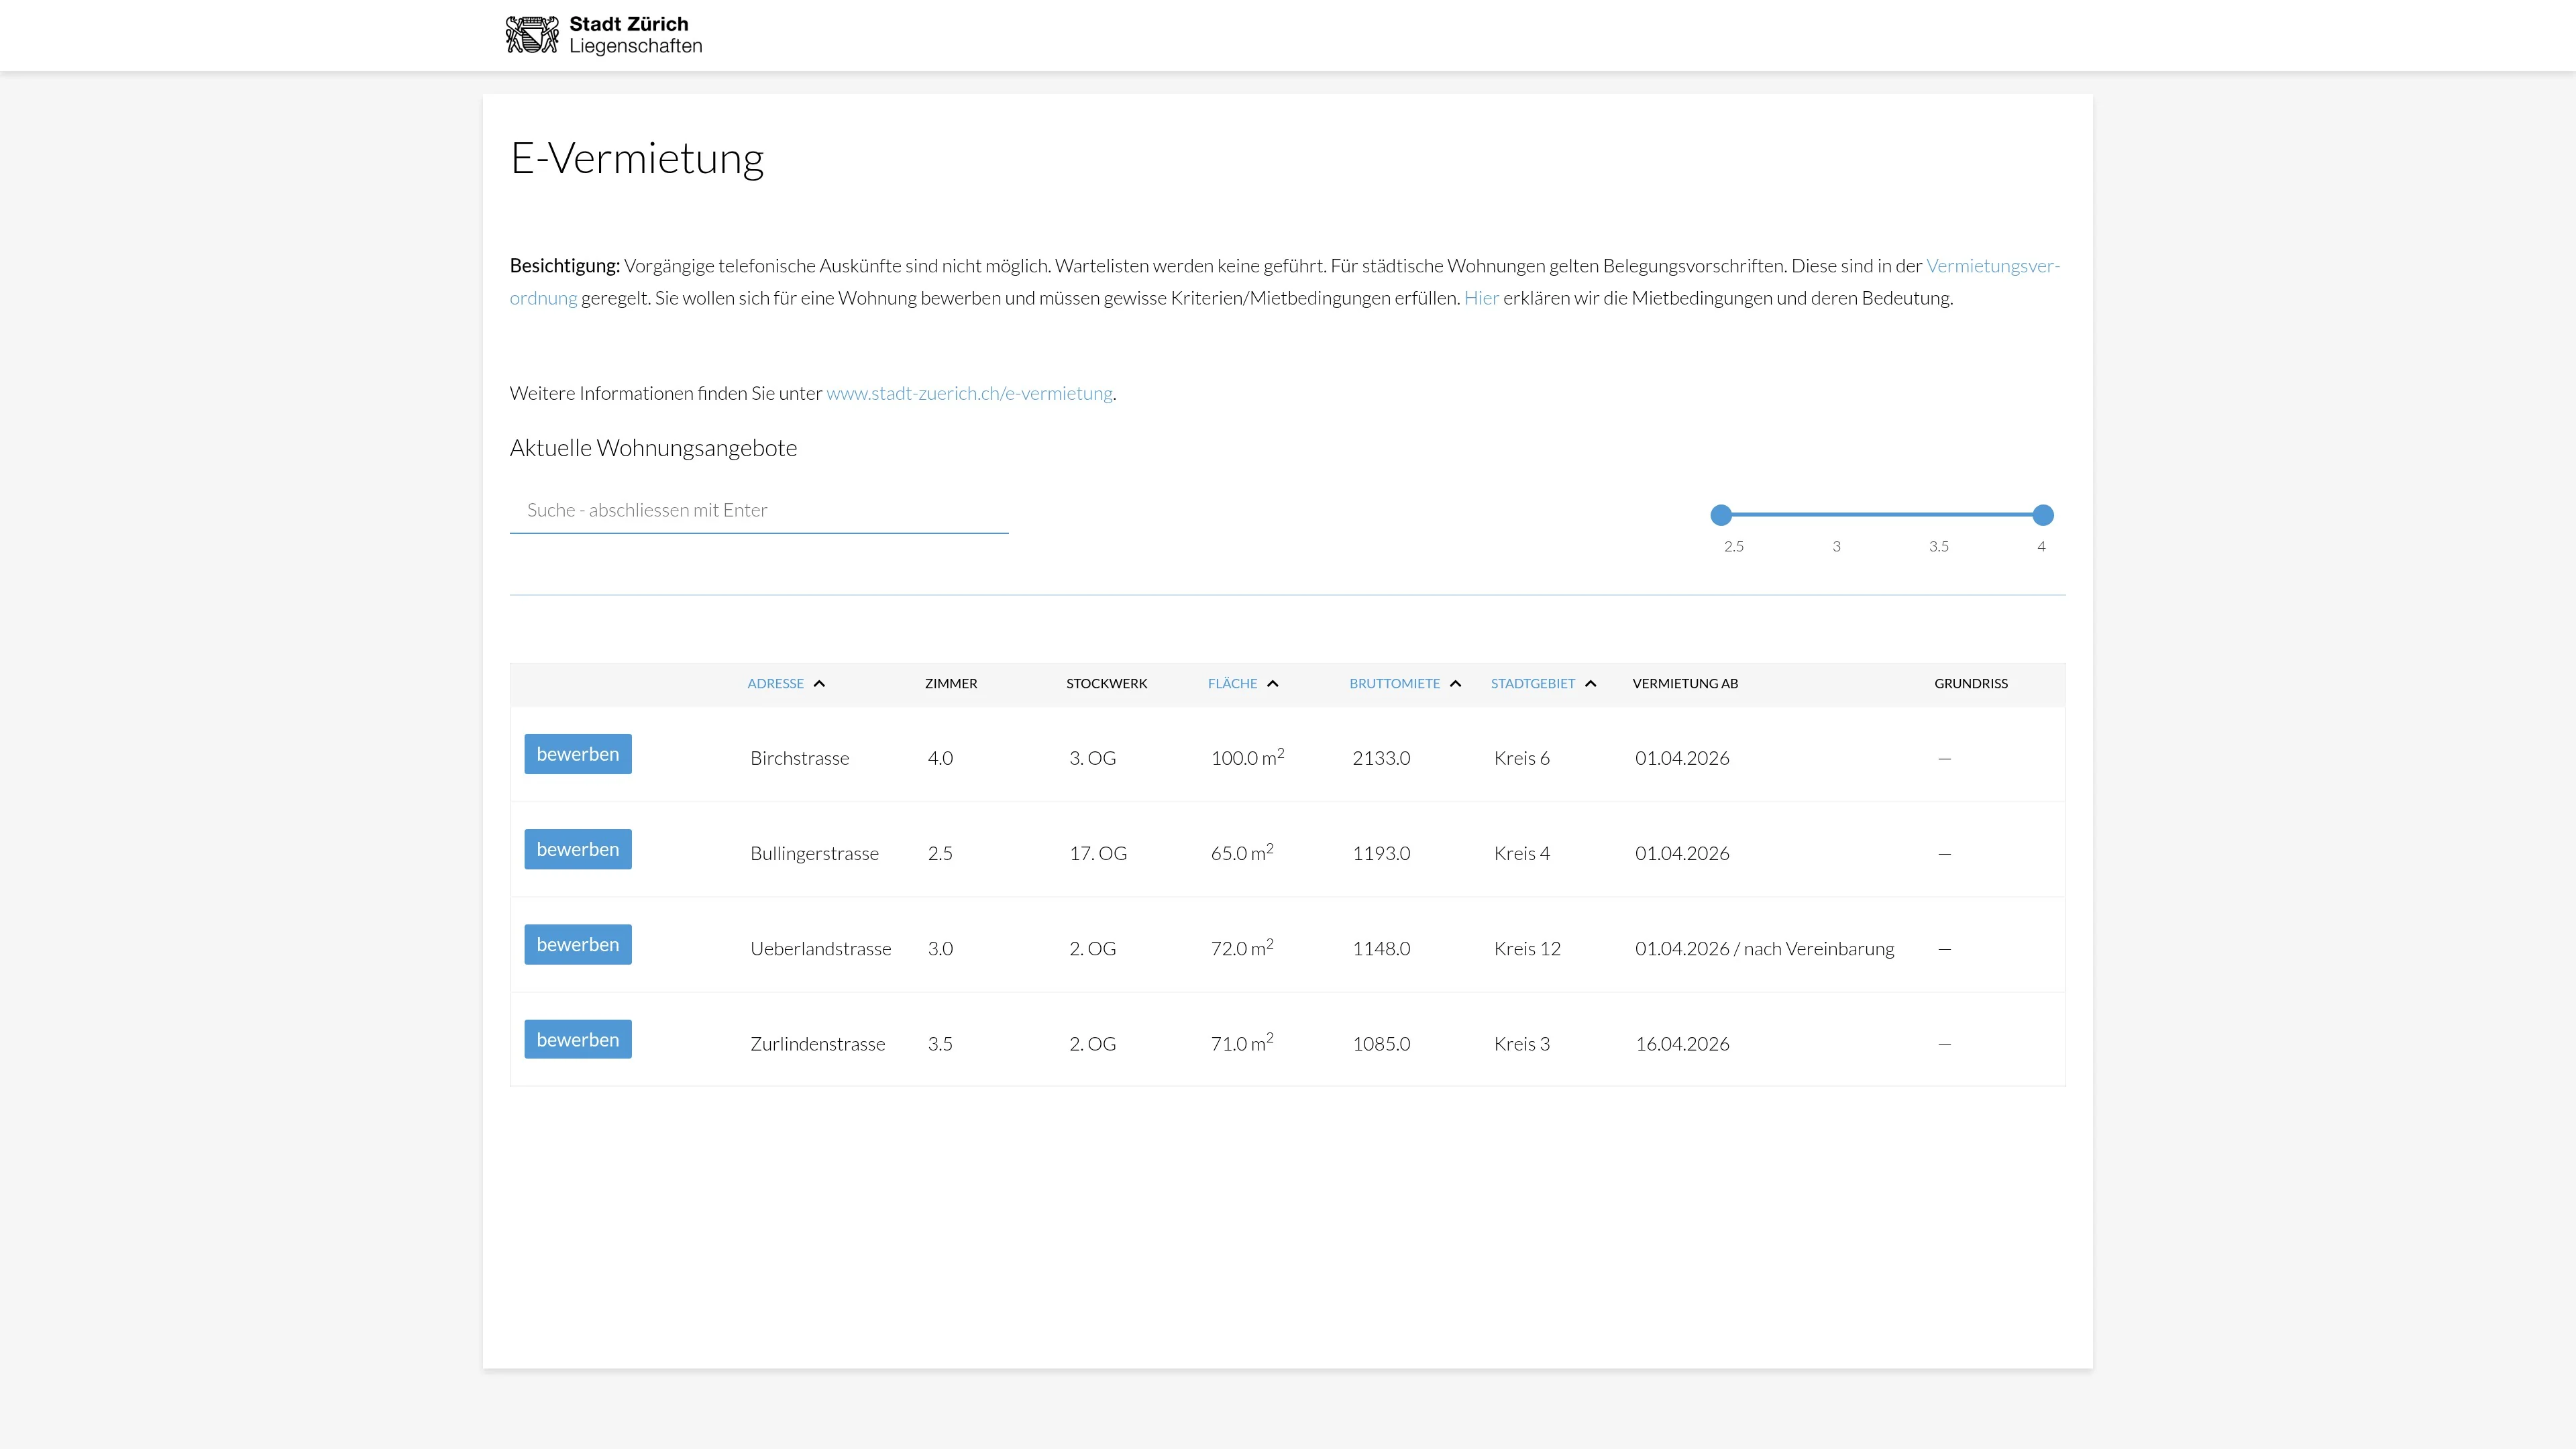Click the Bruttomiete sort arrow icon
The width and height of the screenshot is (2576, 1449).
(1455, 684)
